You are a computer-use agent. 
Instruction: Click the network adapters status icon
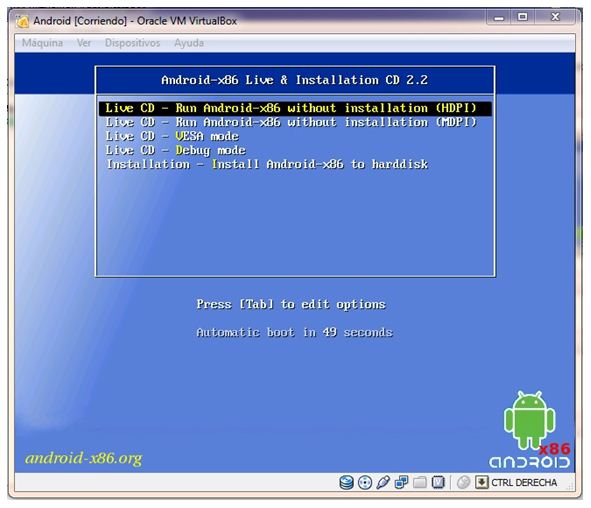pyautogui.click(x=401, y=482)
